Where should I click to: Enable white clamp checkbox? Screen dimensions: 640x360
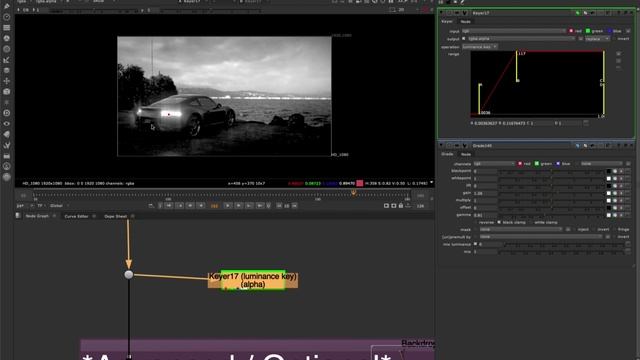[531, 222]
